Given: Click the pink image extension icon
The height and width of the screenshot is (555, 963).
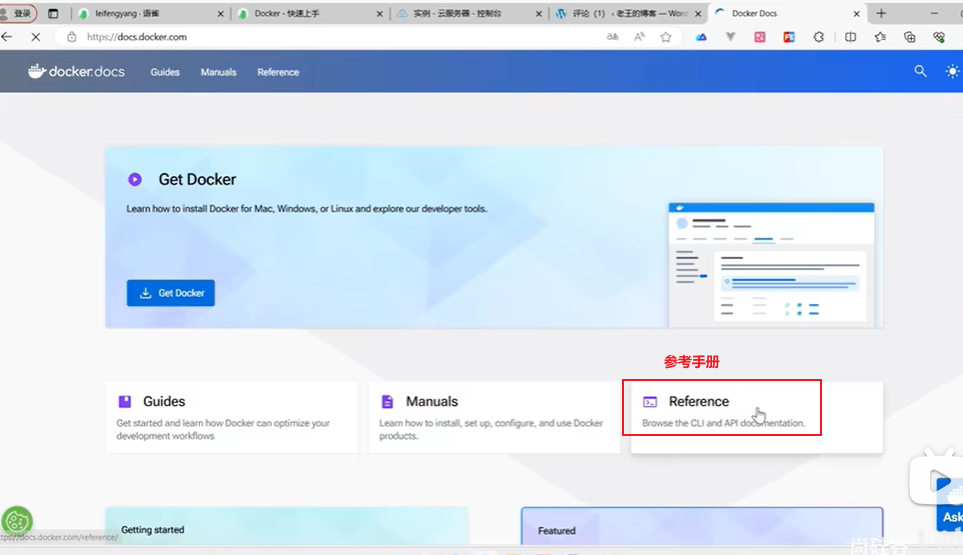Looking at the screenshot, I should point(760,37).
